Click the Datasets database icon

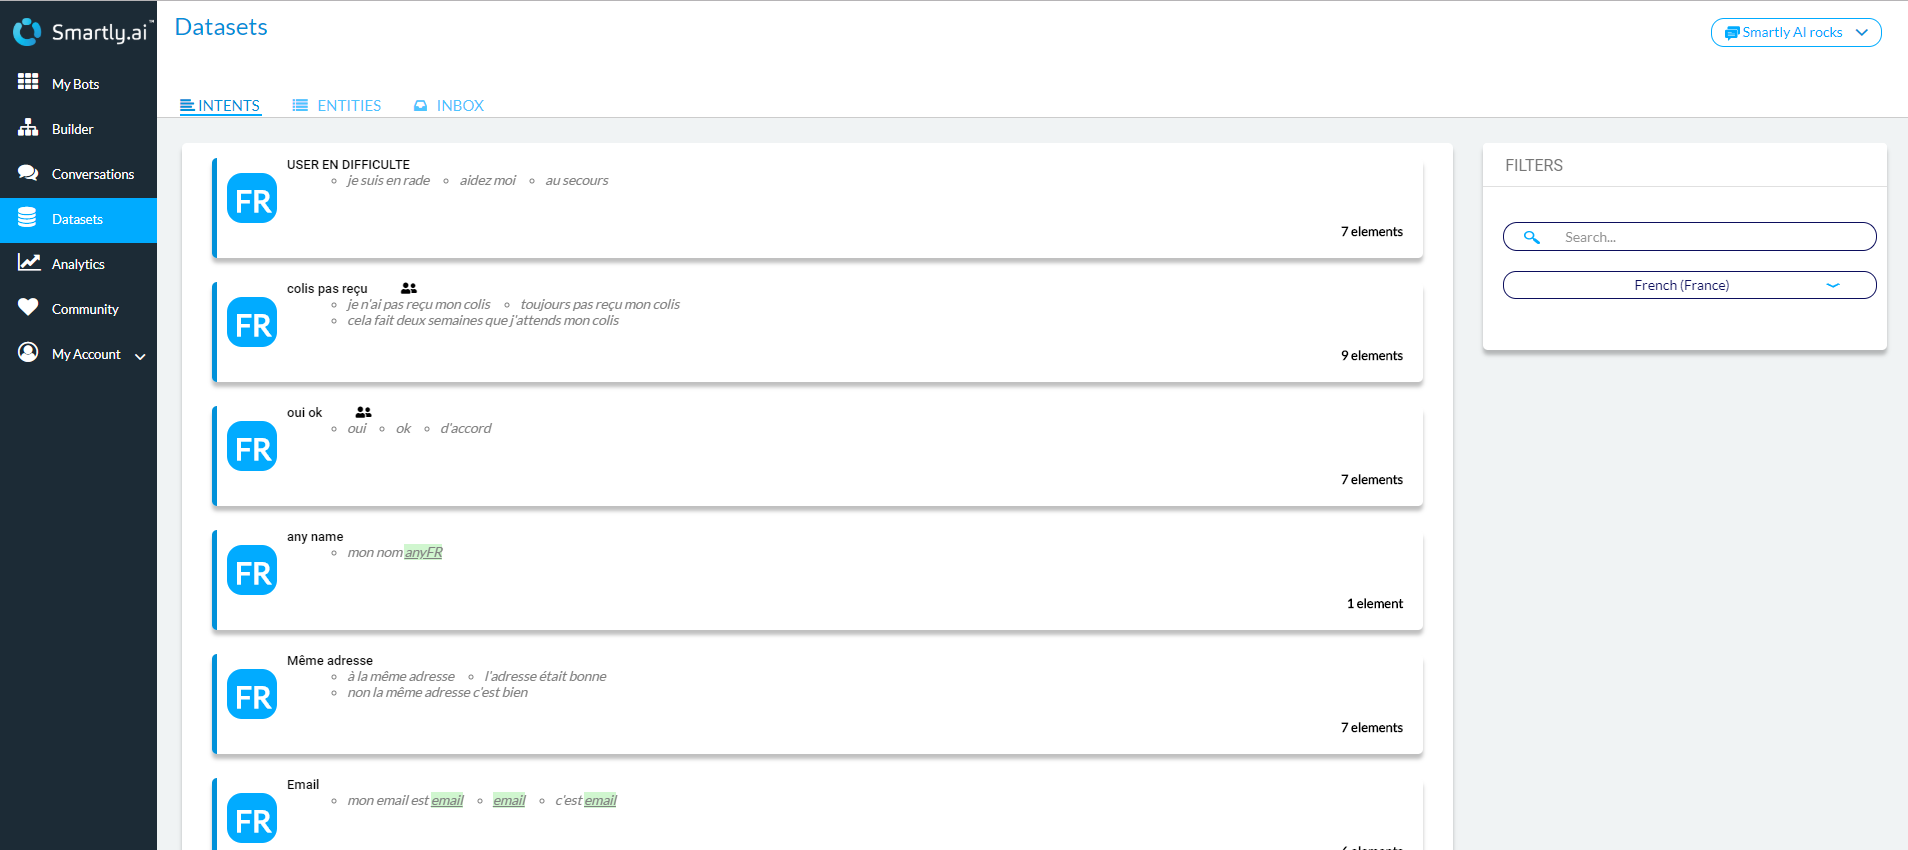coord(27,217)
